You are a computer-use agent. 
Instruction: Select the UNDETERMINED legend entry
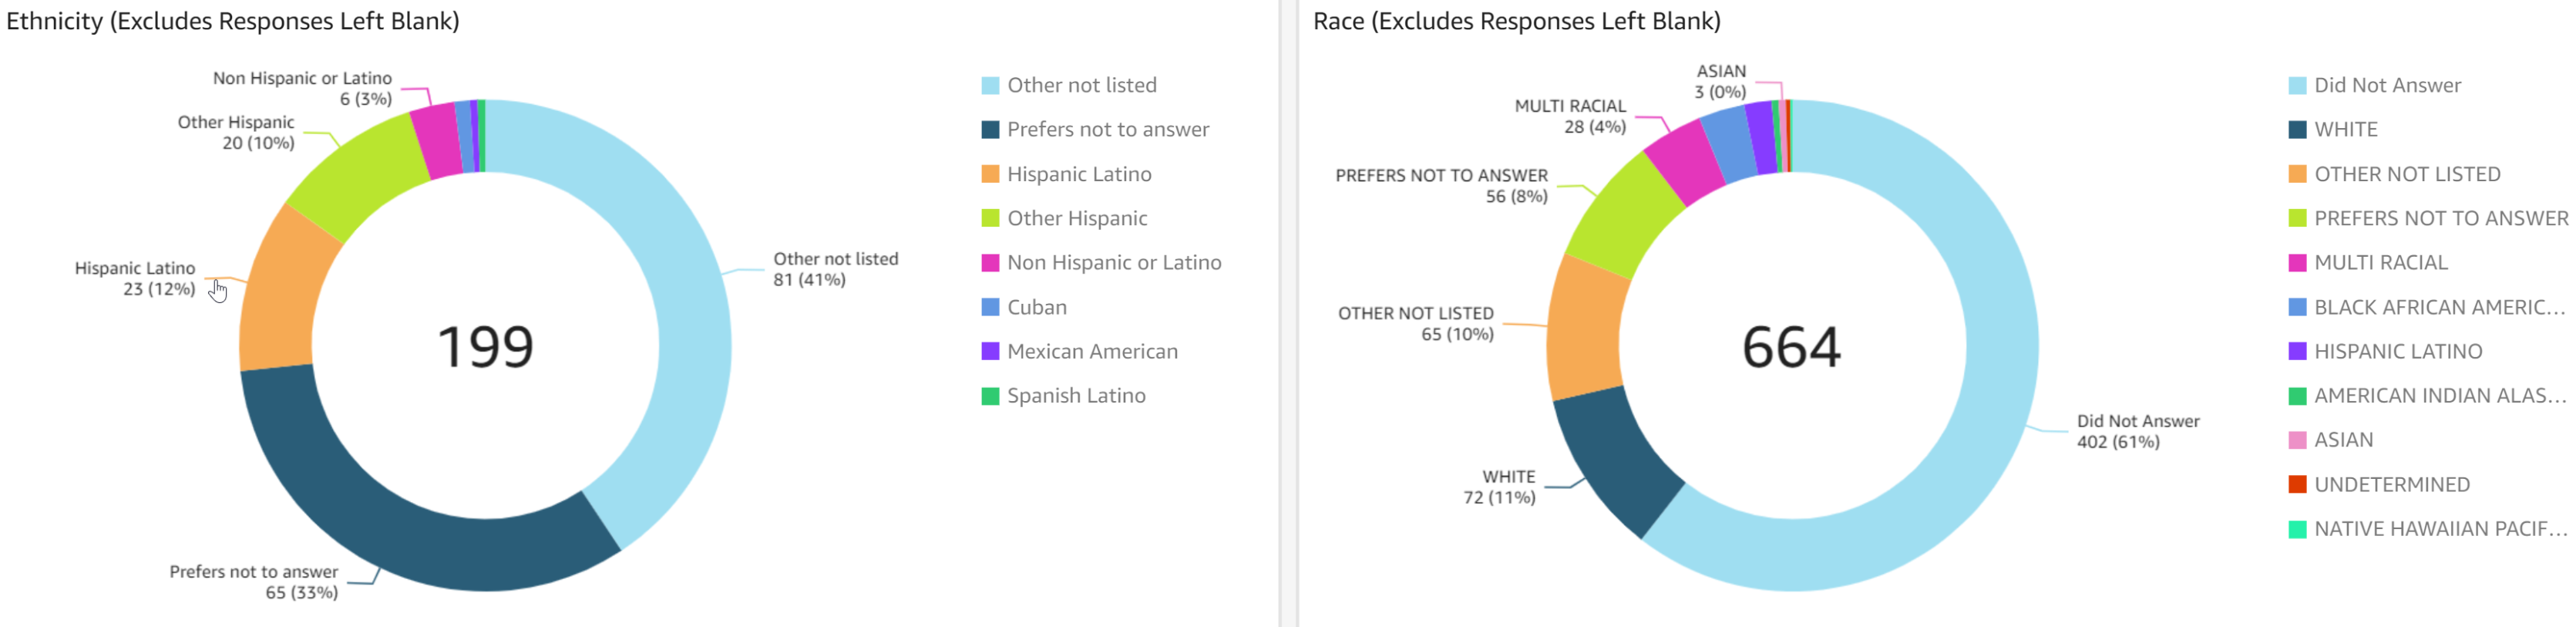click(x=2391, y=485)
